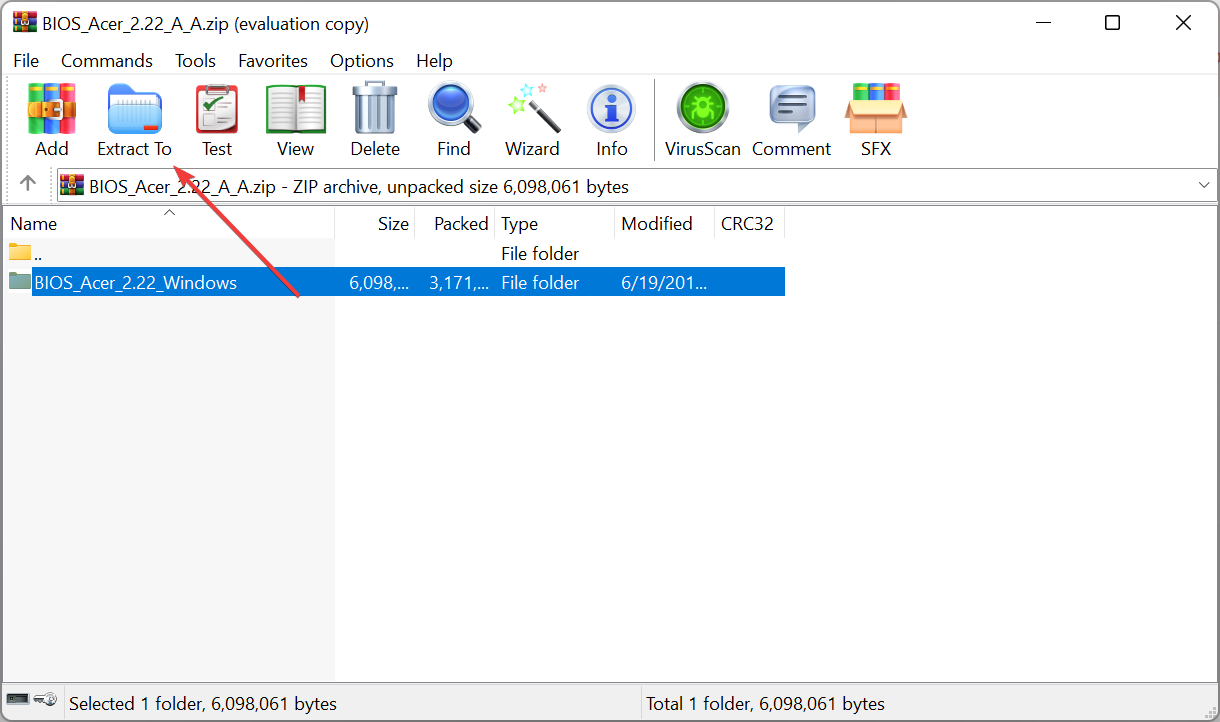Sort by the CRC32 column header
The image size is (1220, 722).
749,223
